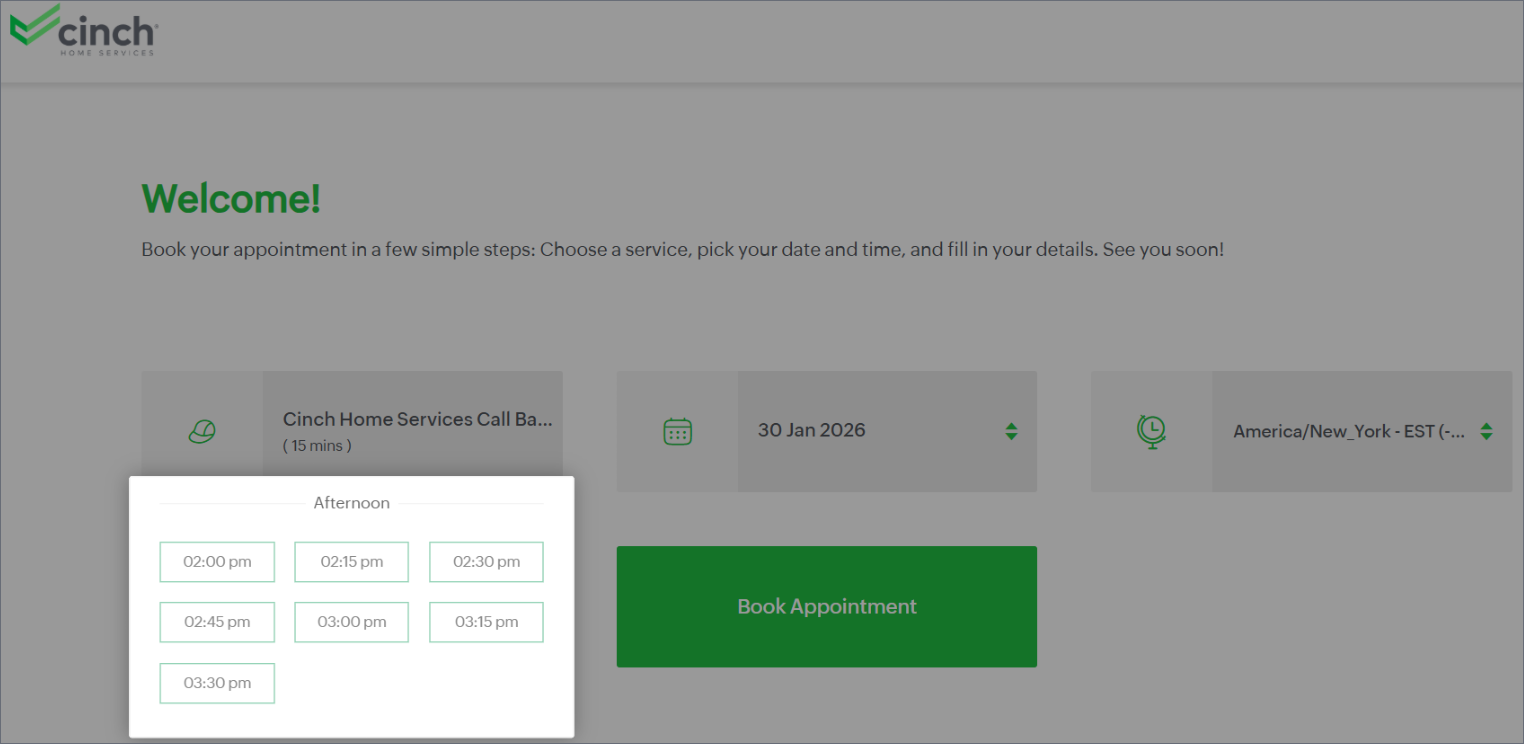Image resolution: width=1524 pixels, height=744 pixels.
Task: Click the Welcome! heading
Action: pos(231,199)
